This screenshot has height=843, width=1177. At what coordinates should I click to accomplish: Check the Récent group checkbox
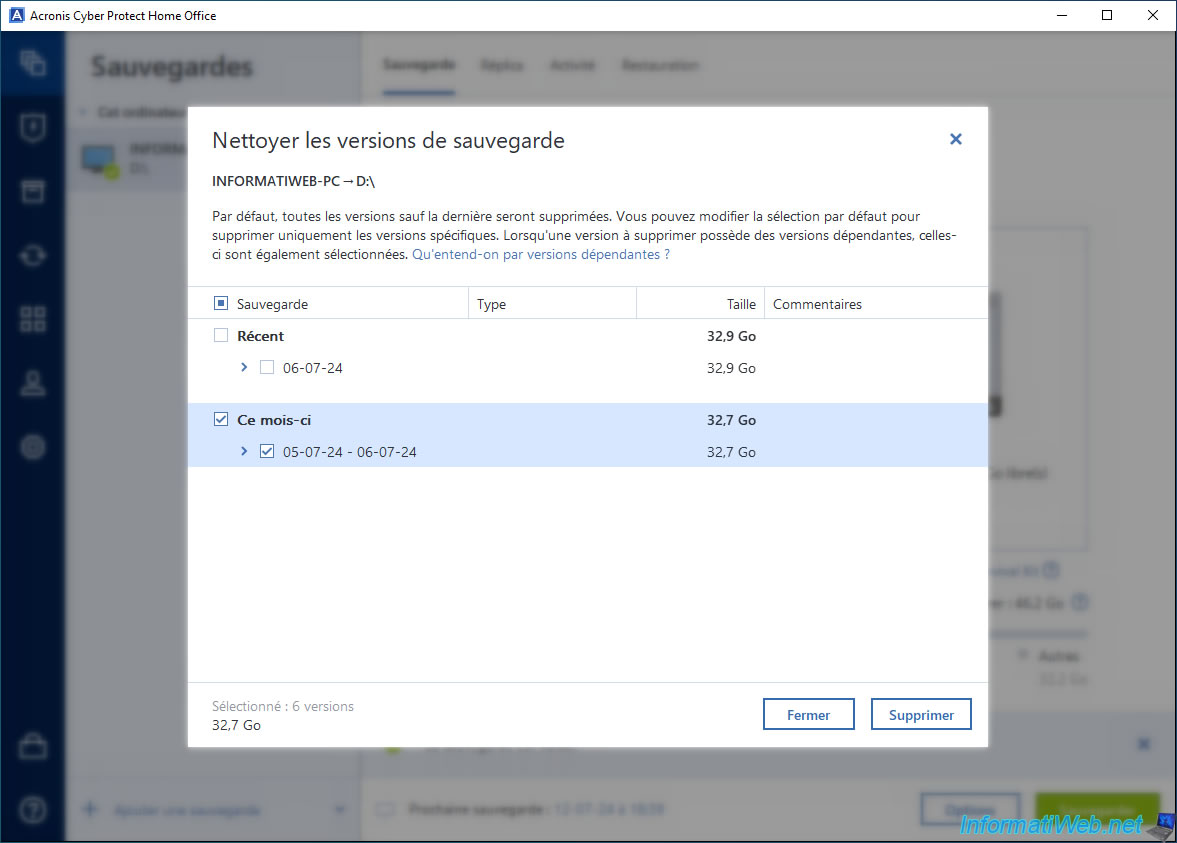click(x=221, y=336)
